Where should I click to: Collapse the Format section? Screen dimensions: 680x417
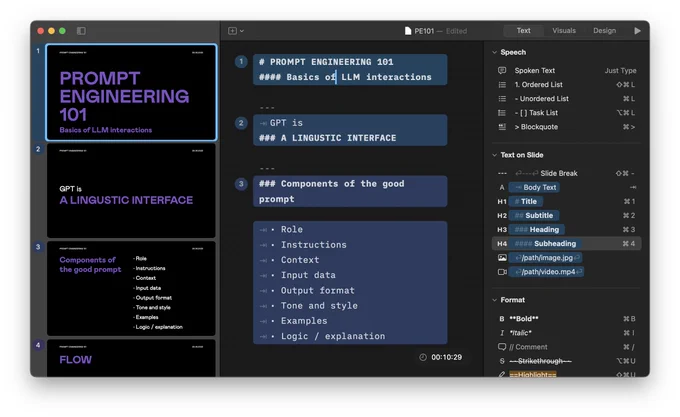click(x=494, y=300)
